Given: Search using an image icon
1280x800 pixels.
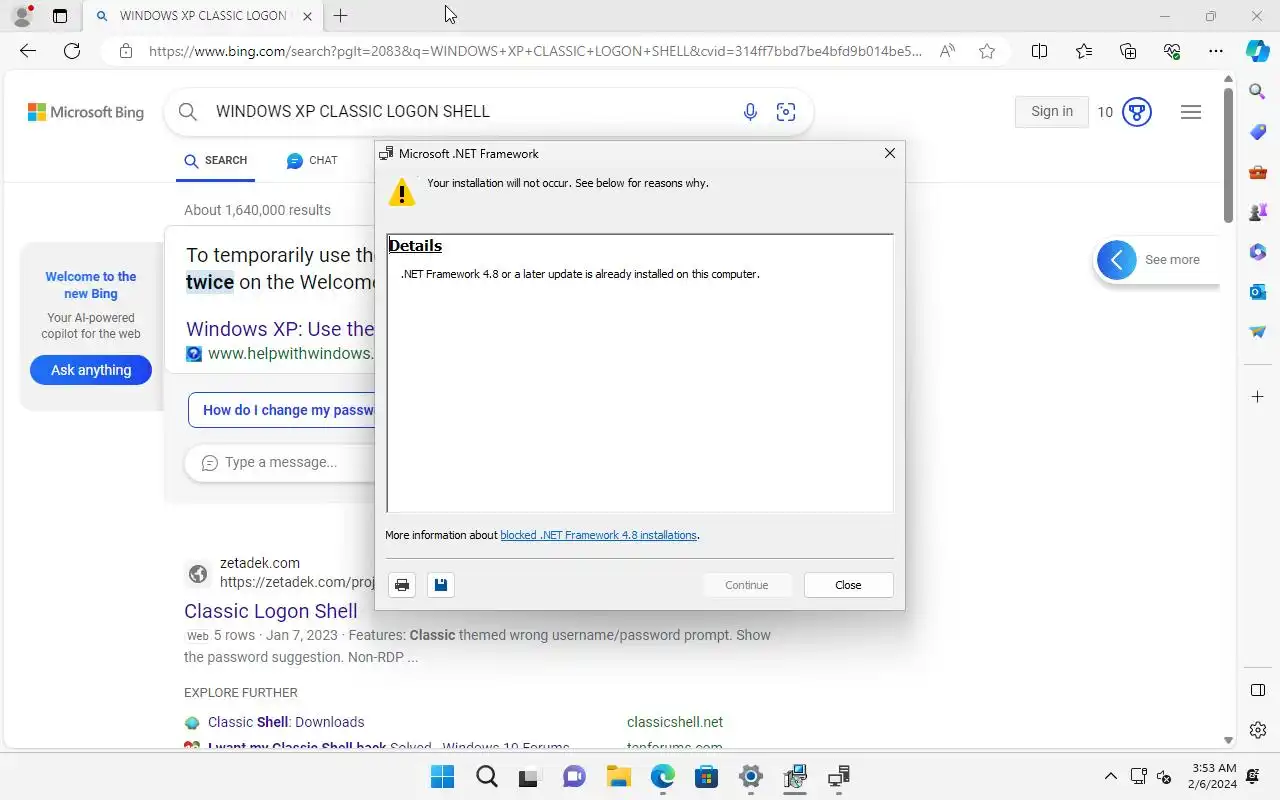Looking at the screenshot, I should point(786,112).
